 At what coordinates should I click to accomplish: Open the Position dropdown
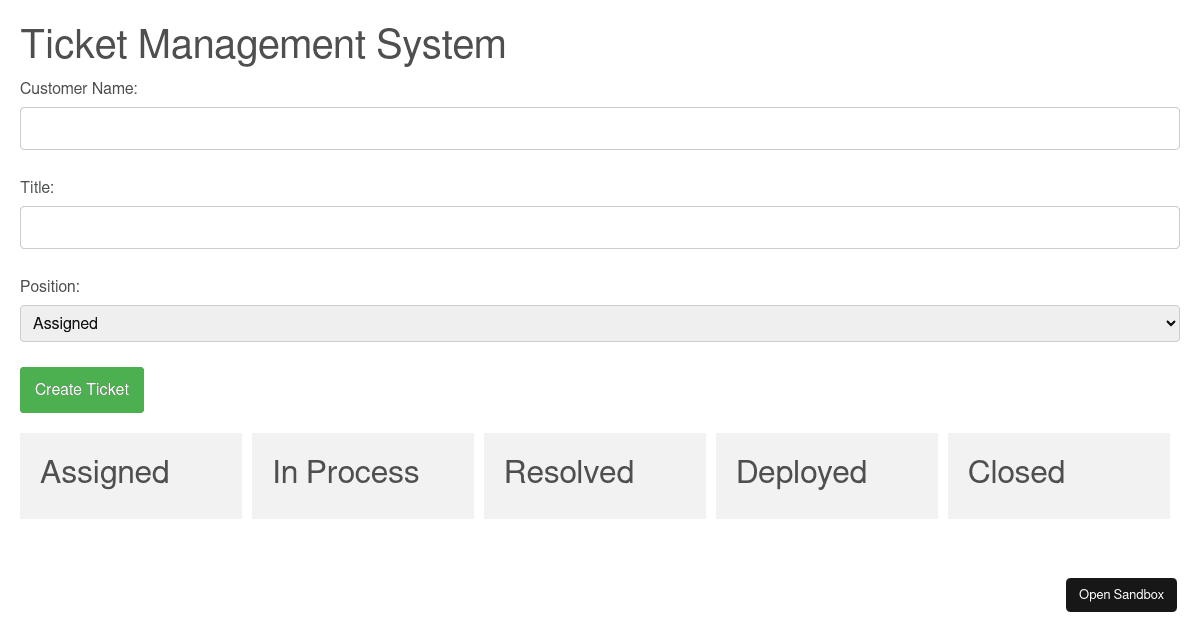point(600,324)
